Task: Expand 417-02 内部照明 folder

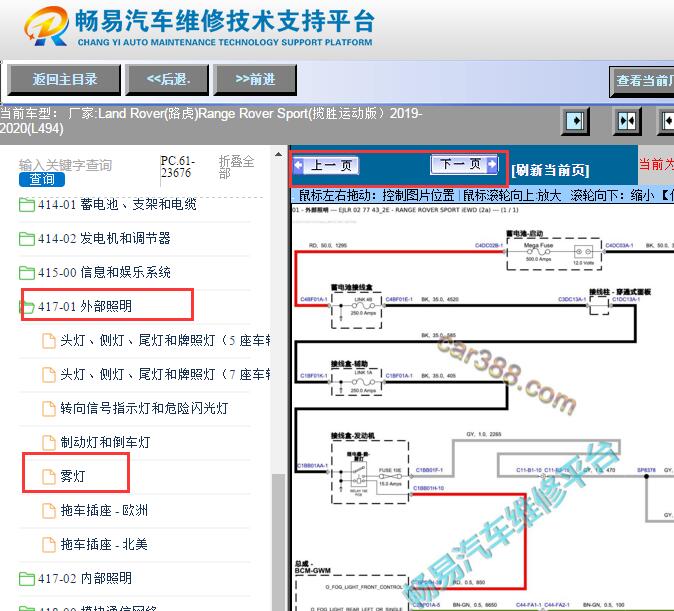Action: (x=85, y=578)
